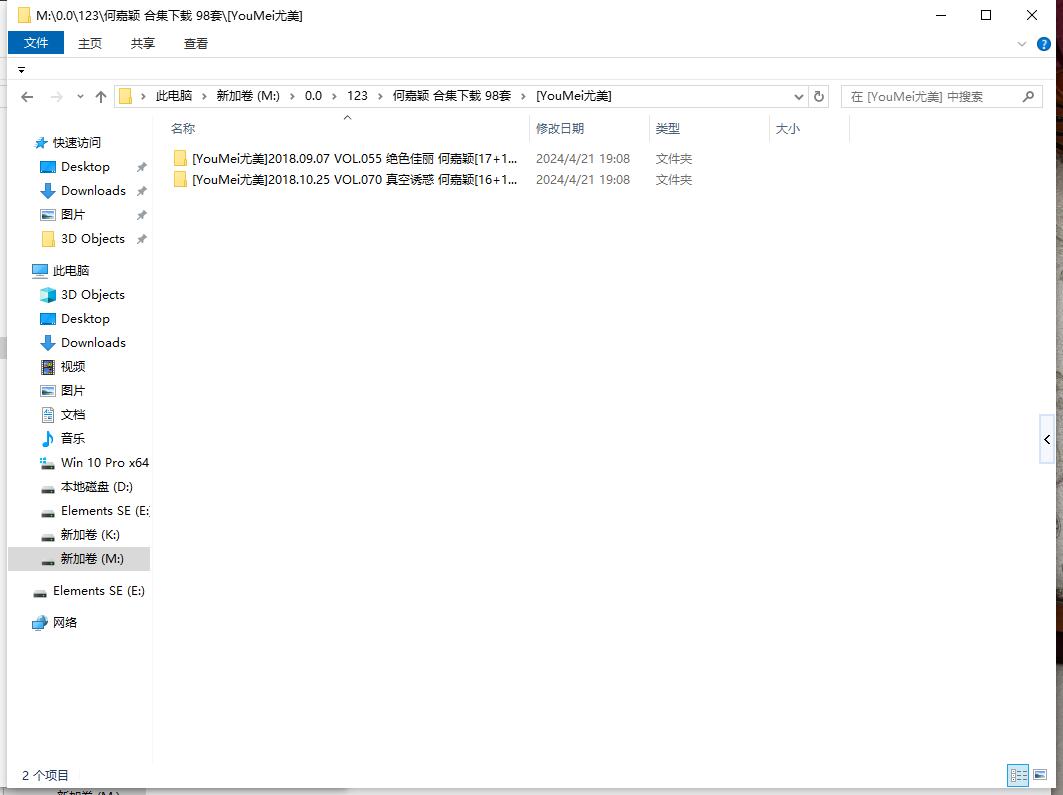This screenshot has height=795, width=1063.
Task: Click 新加卷 (M:) in the address breadcrumb
Action: pyautogui.click(x=248, y=96)
